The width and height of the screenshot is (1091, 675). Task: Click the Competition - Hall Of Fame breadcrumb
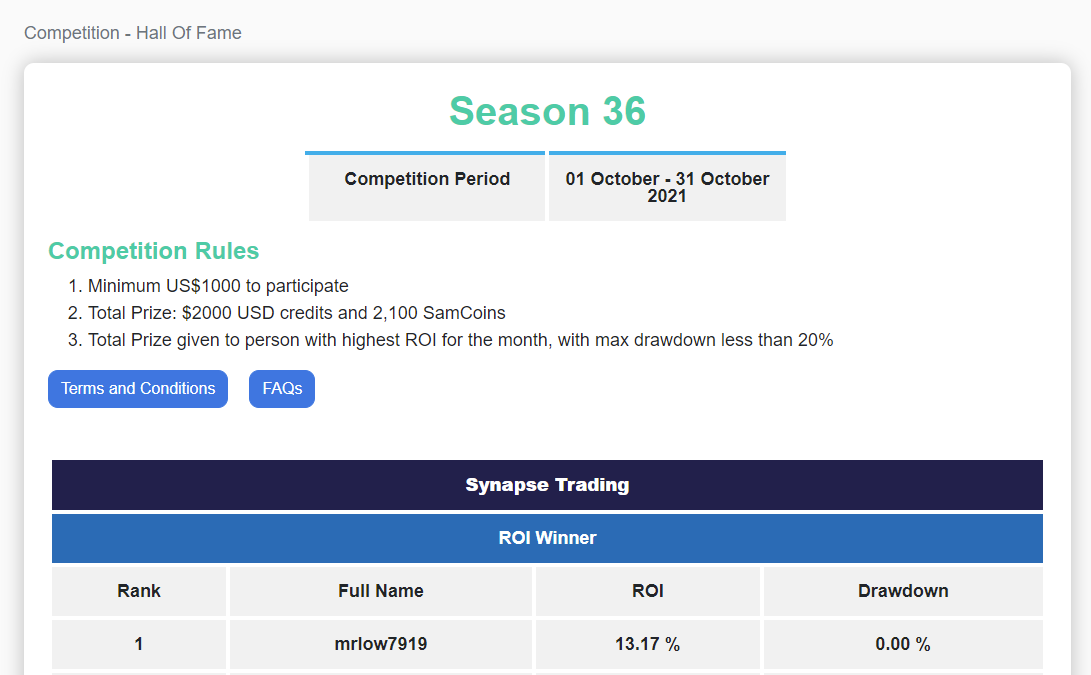coord(133,33)
